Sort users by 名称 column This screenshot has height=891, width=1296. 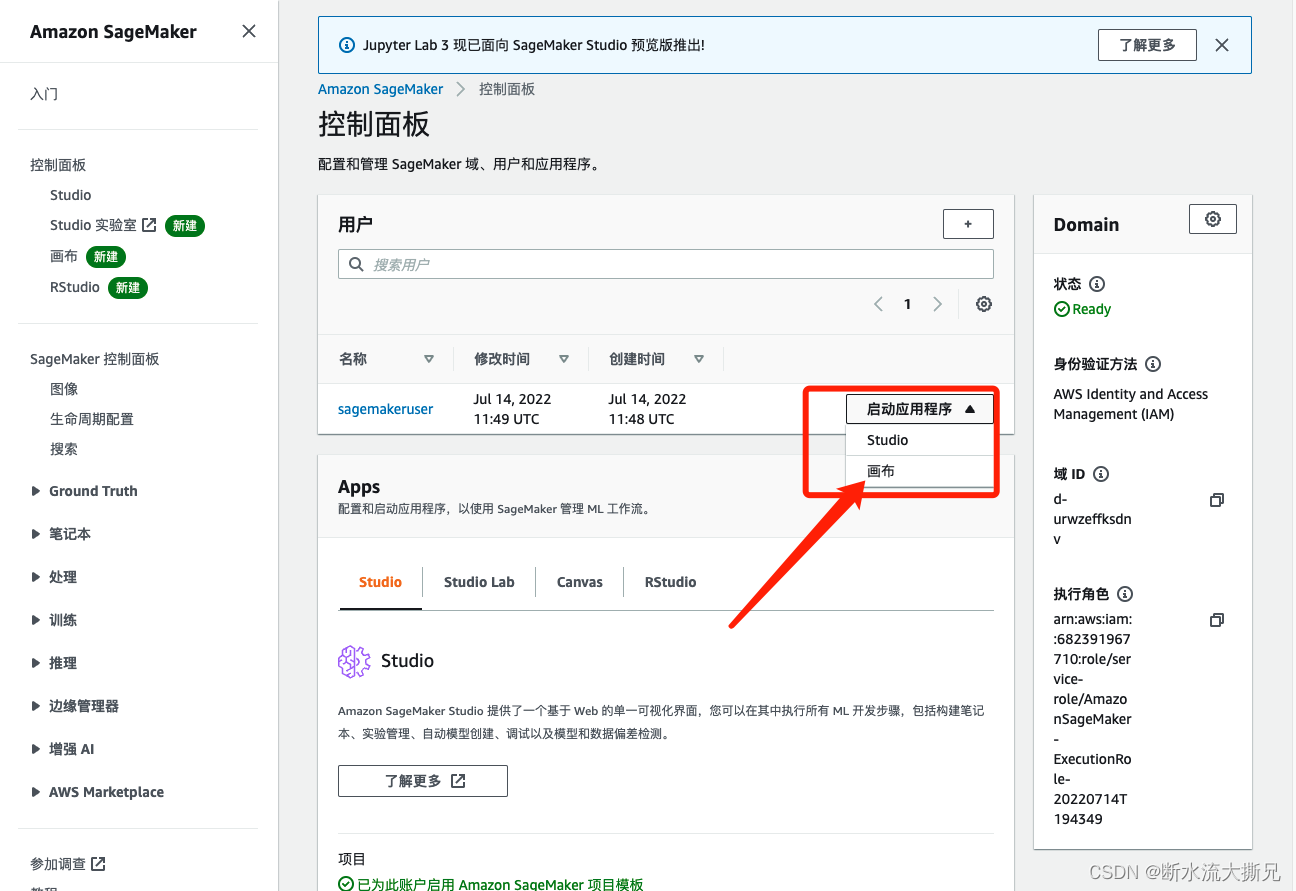pos(429,359)
